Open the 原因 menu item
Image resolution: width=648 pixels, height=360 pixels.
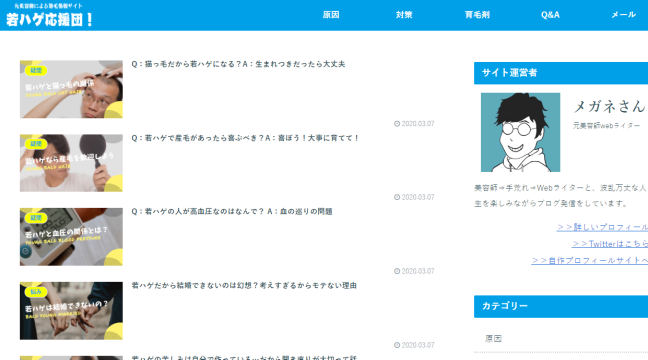coord(331,15)
